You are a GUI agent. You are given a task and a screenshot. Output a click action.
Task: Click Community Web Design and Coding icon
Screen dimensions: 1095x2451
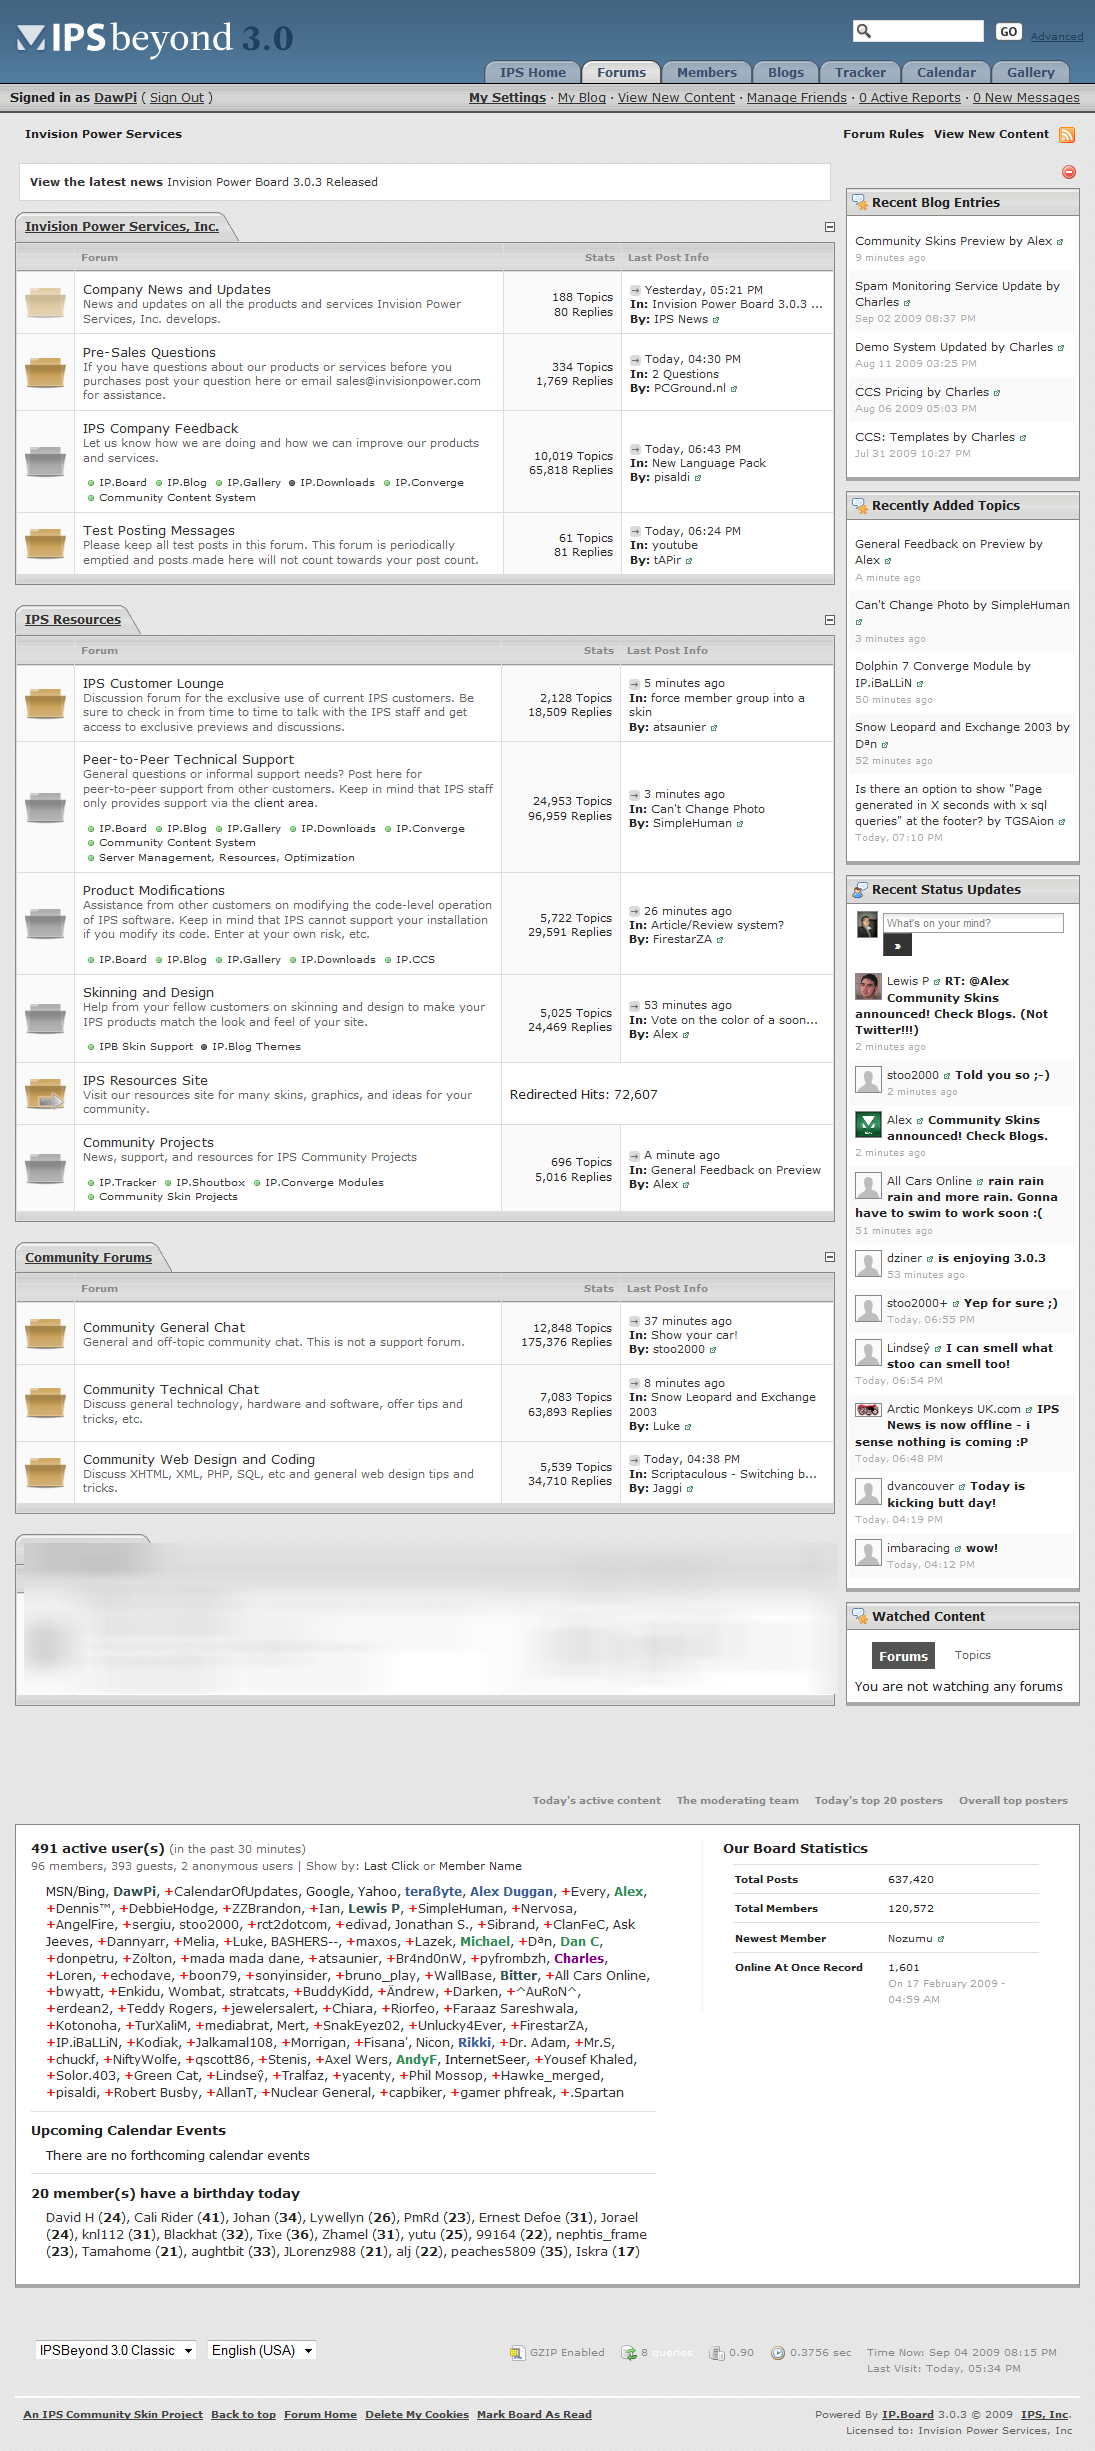(x=45, y=1472)
